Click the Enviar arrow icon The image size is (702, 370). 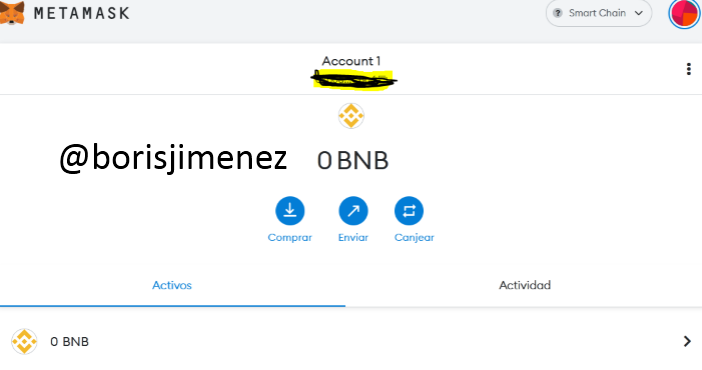click(353, 211)
